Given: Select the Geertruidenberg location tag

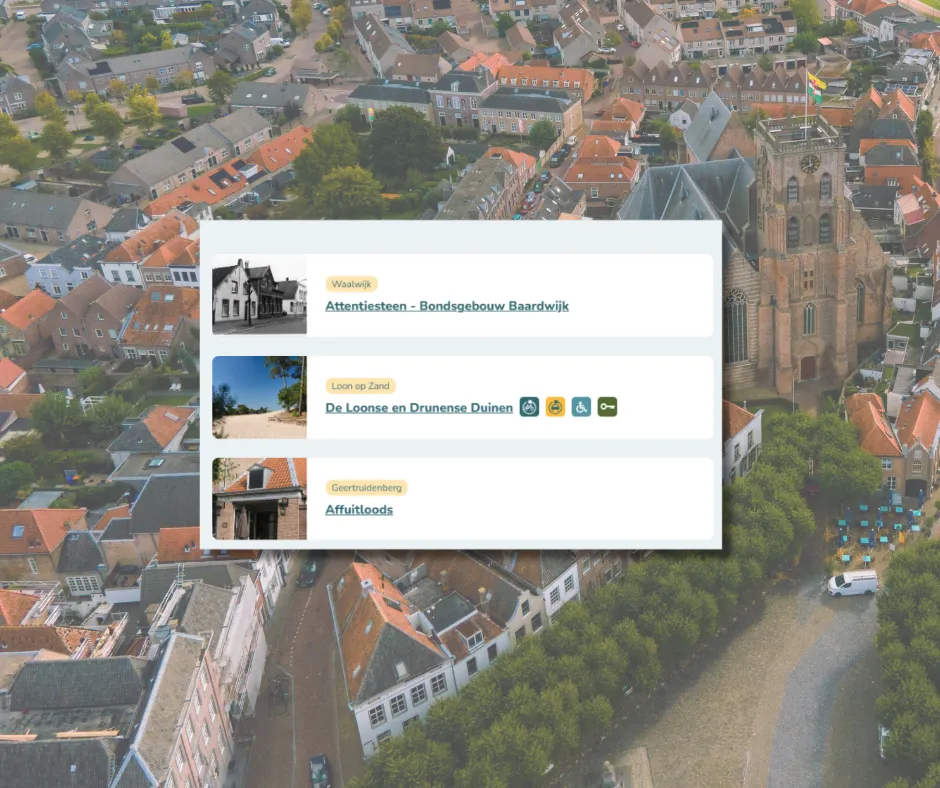Looking at the screenshot, I should (366, 488).
